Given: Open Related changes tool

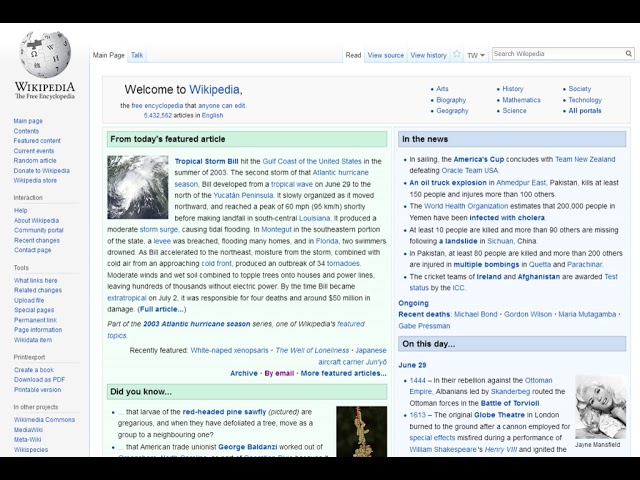Looking at the screenshot, I should point(38,290).
